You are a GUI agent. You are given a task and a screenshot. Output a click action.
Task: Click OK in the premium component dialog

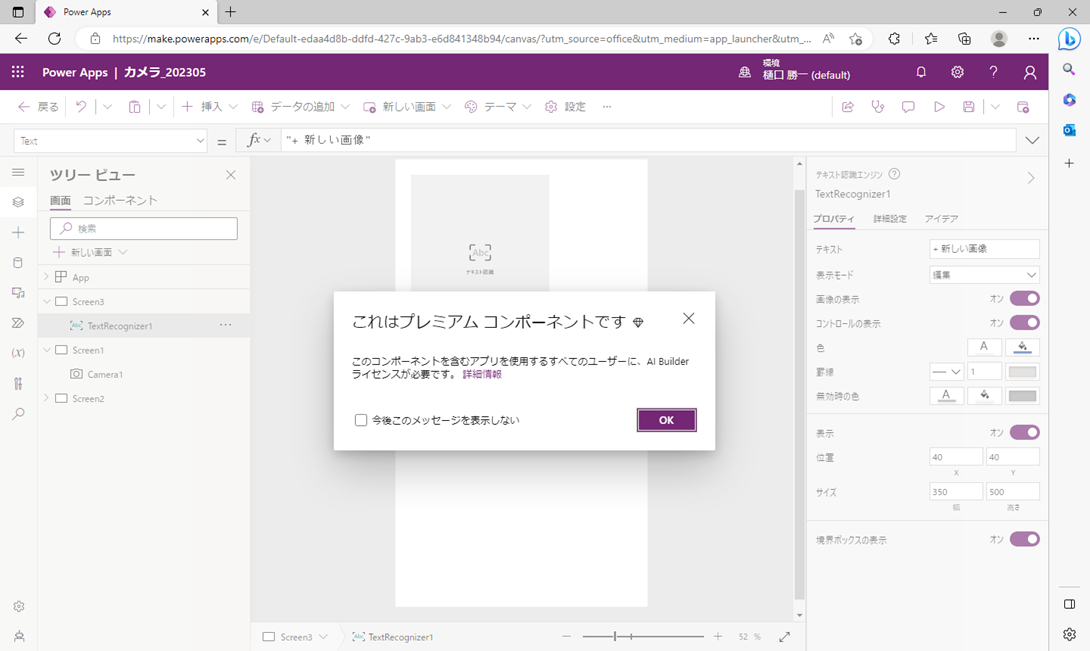point(667,420)
